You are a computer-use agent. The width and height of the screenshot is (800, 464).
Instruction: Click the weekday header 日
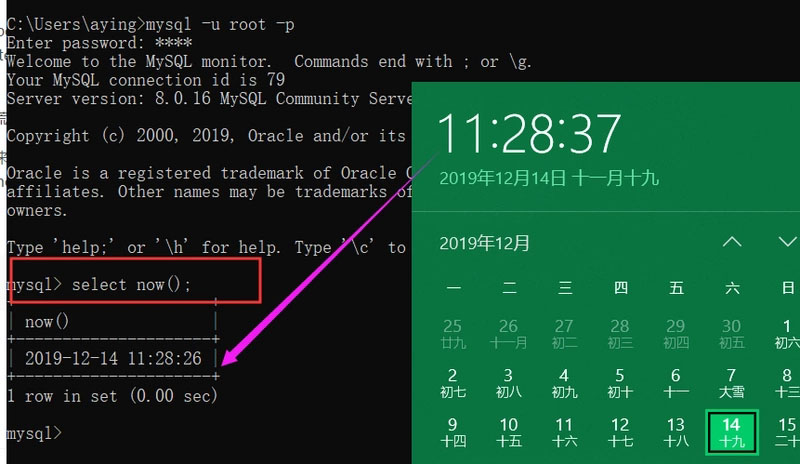click(x=788, y=288)
